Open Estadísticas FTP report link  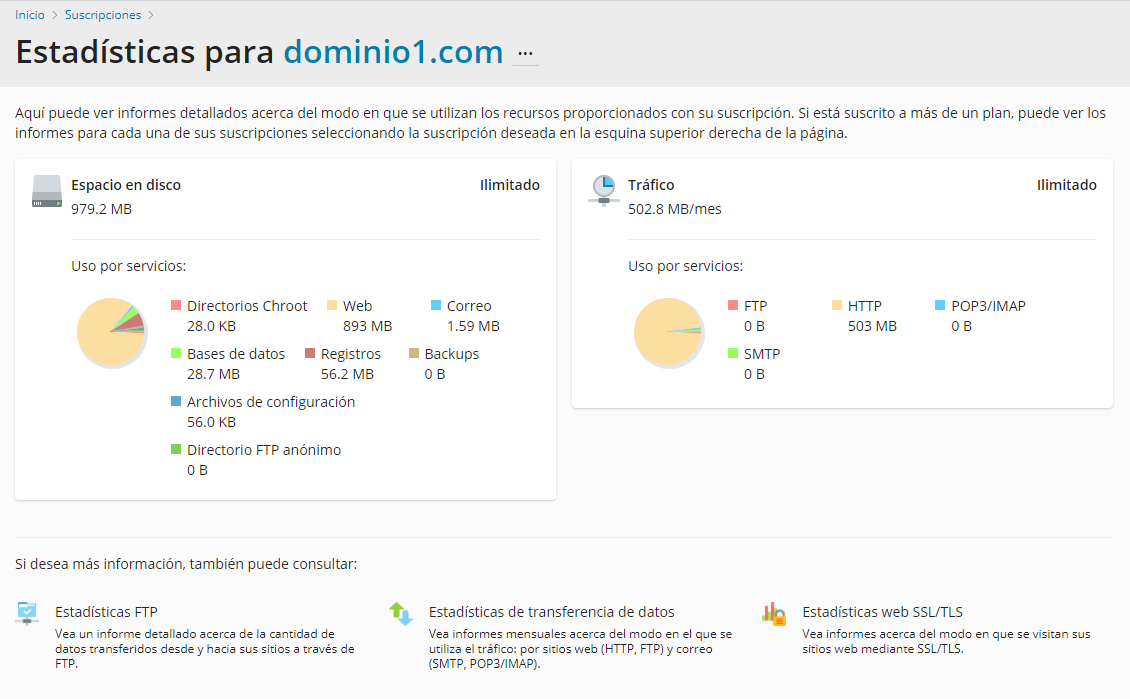coord(106,612)
